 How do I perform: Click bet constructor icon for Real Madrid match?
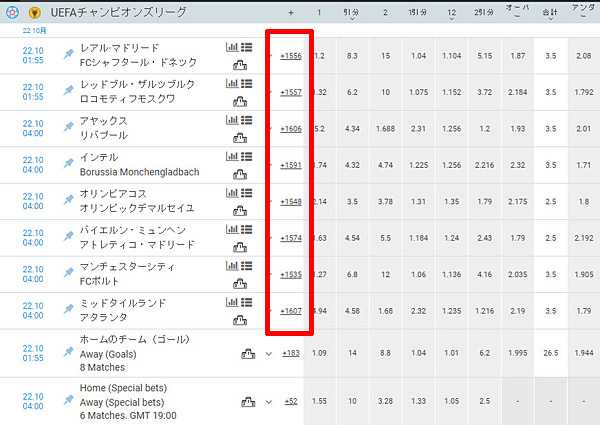[x=240, y=65]
